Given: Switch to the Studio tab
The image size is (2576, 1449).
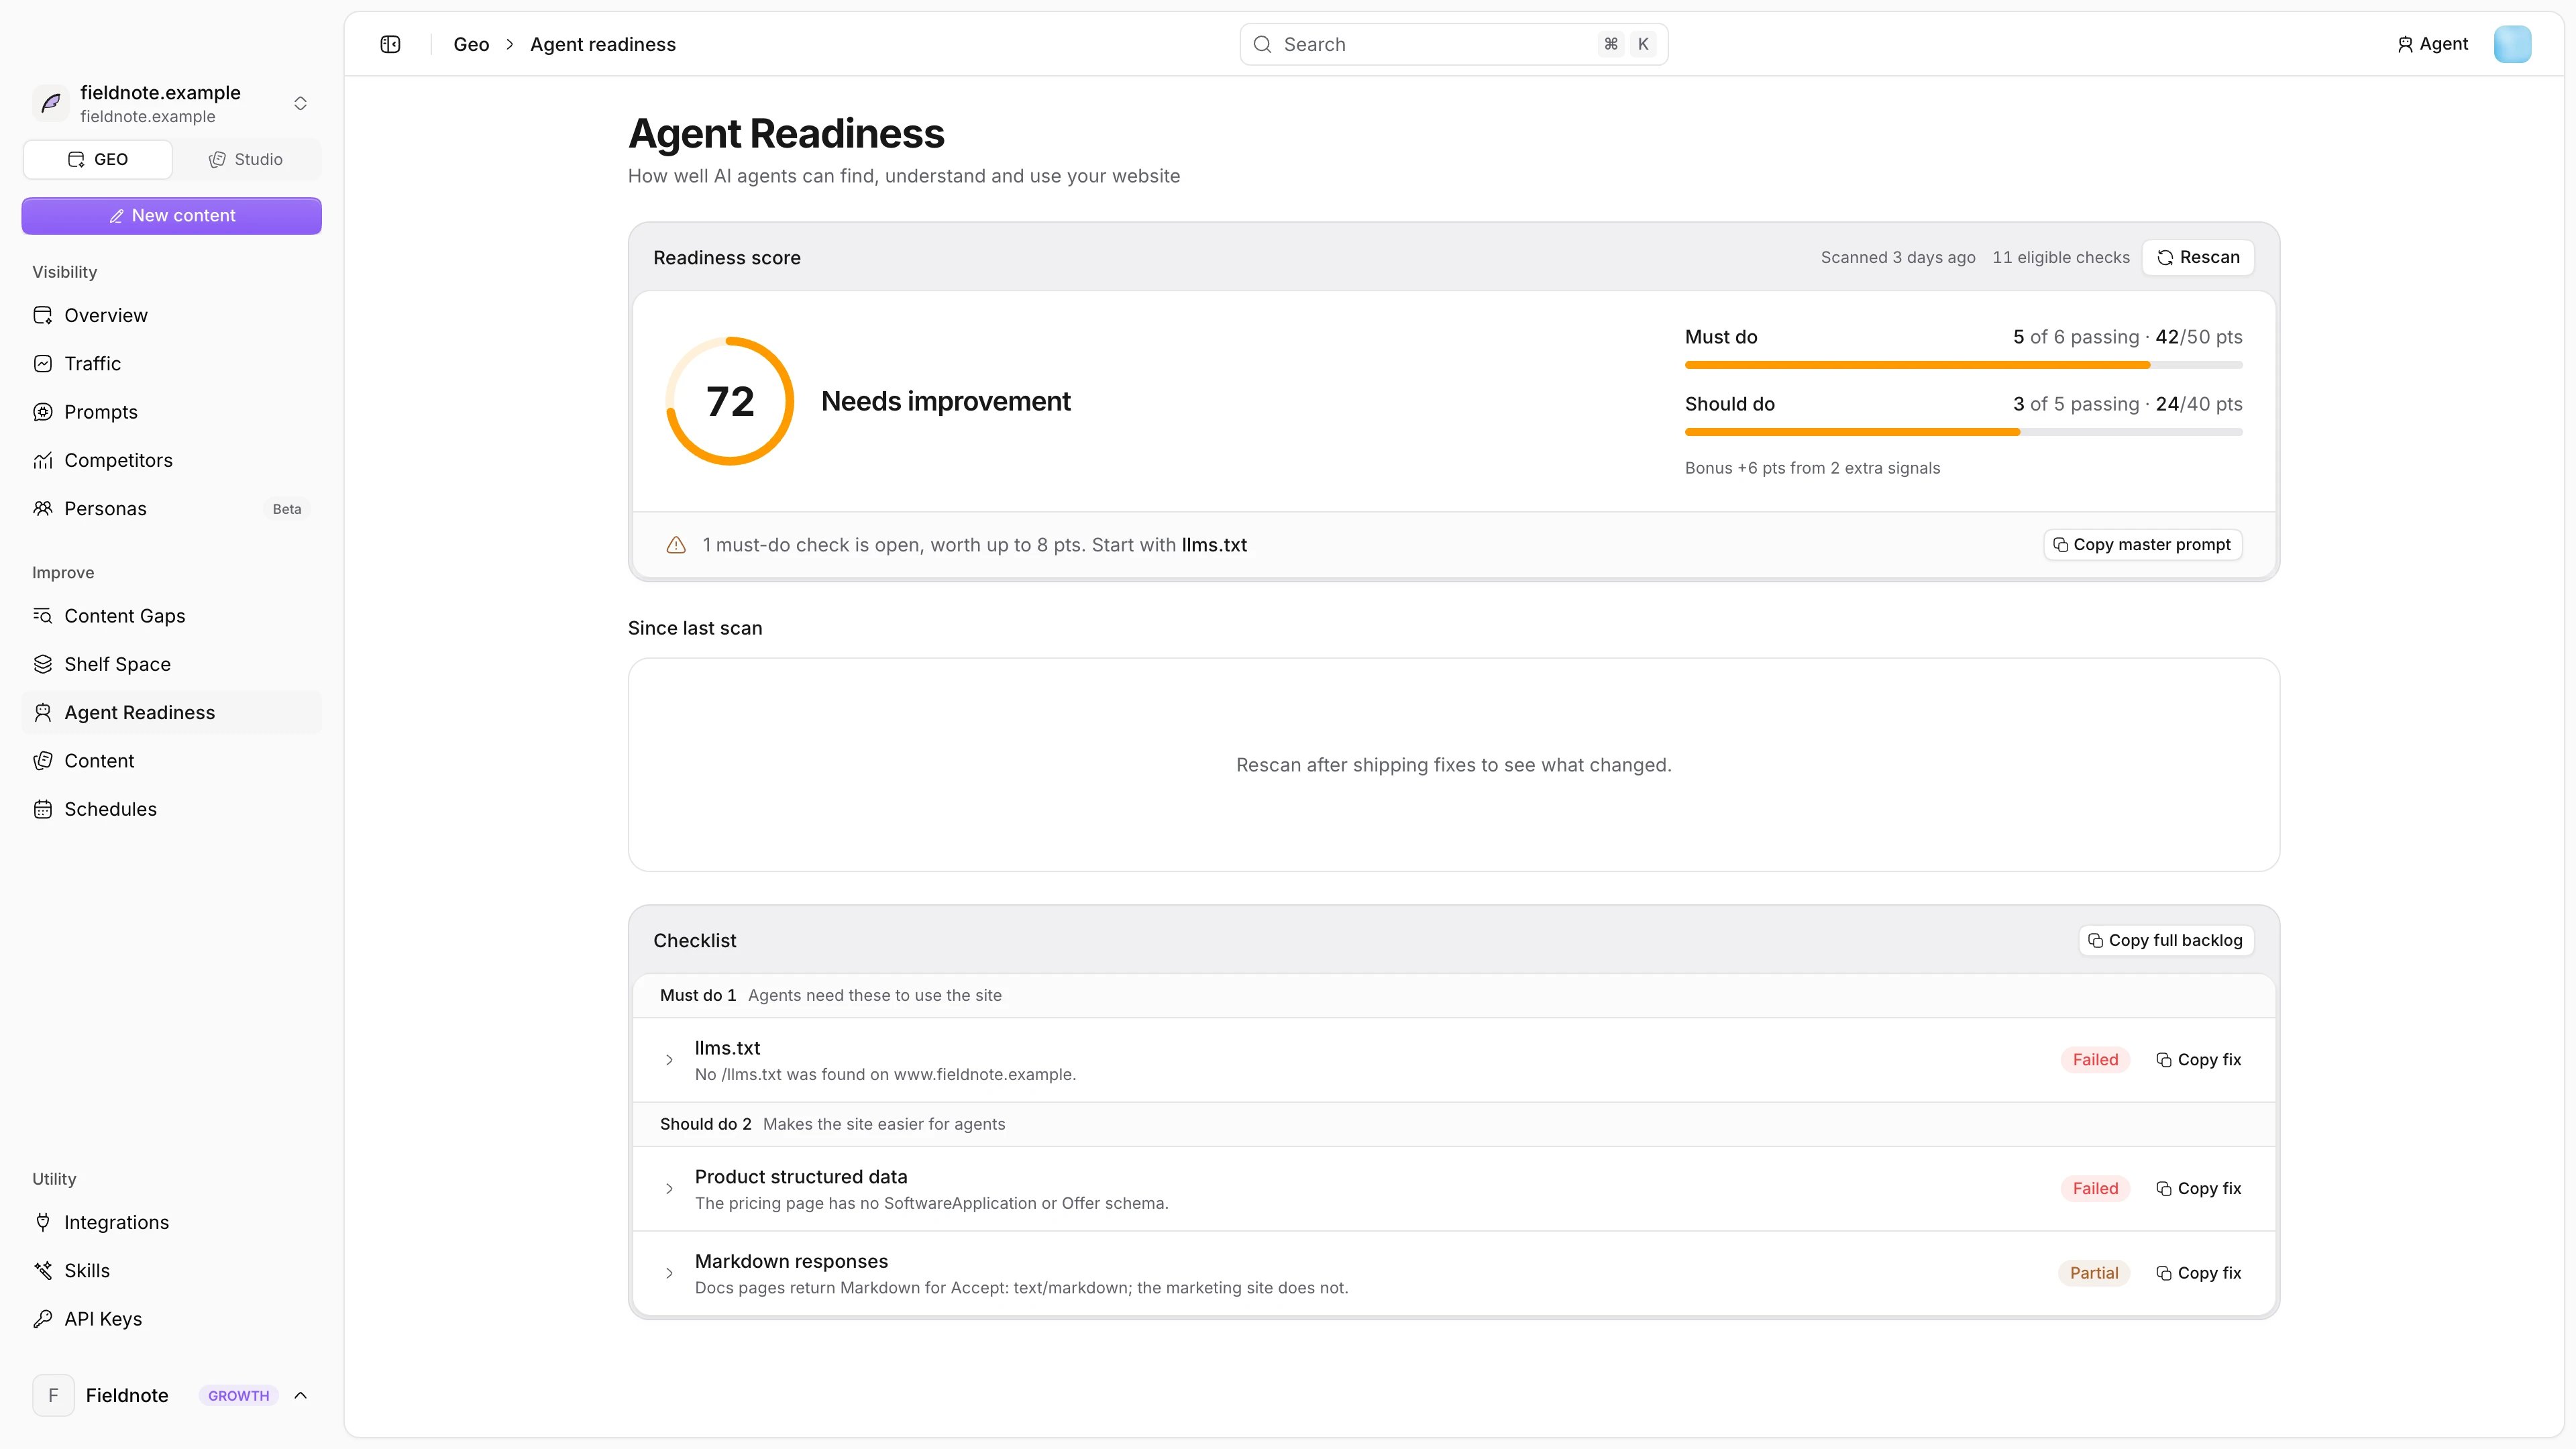Looking at the screenshot, I should point(246,159).
